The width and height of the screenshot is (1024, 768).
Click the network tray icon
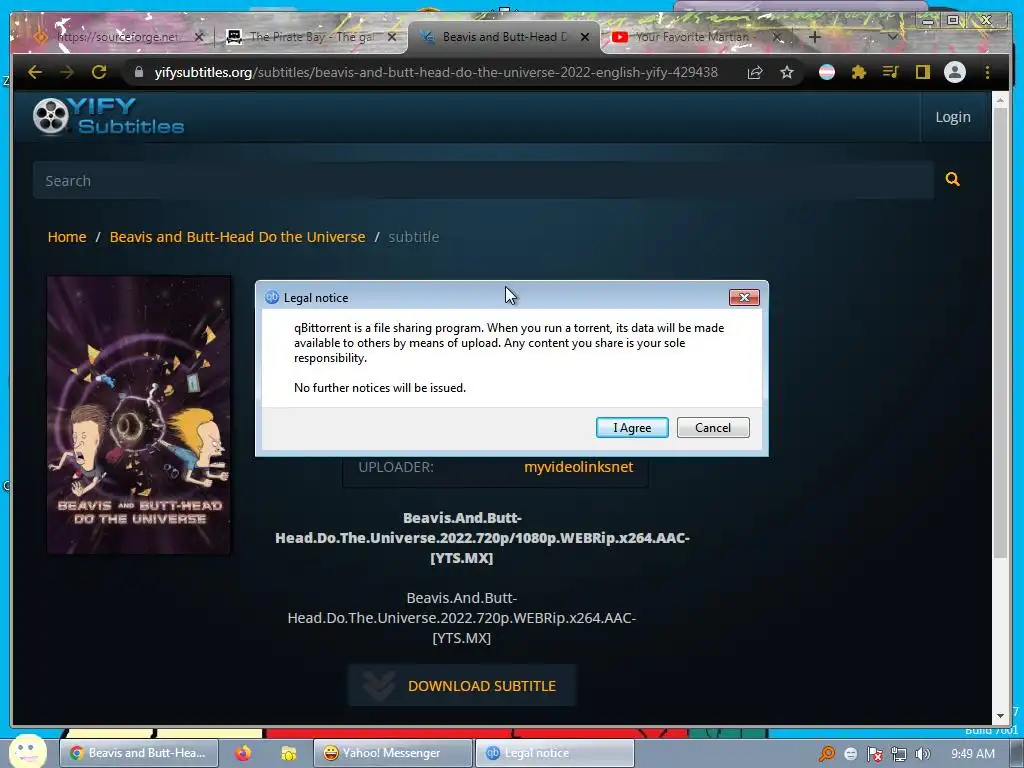(x=899, y=754)
